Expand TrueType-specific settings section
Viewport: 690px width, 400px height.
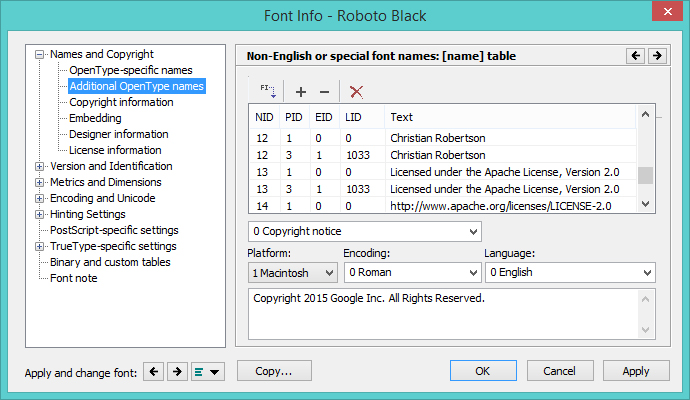40,246
